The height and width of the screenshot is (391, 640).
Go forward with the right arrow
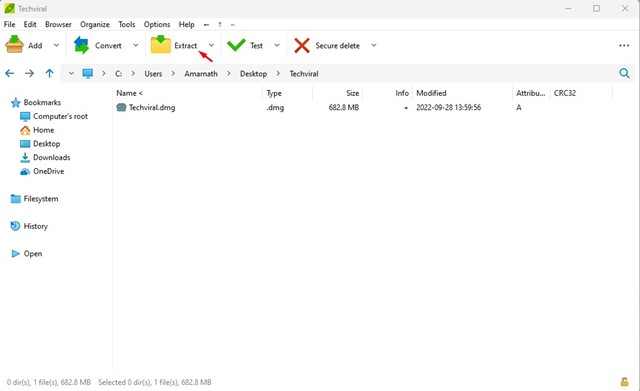(x=29, y=73)
